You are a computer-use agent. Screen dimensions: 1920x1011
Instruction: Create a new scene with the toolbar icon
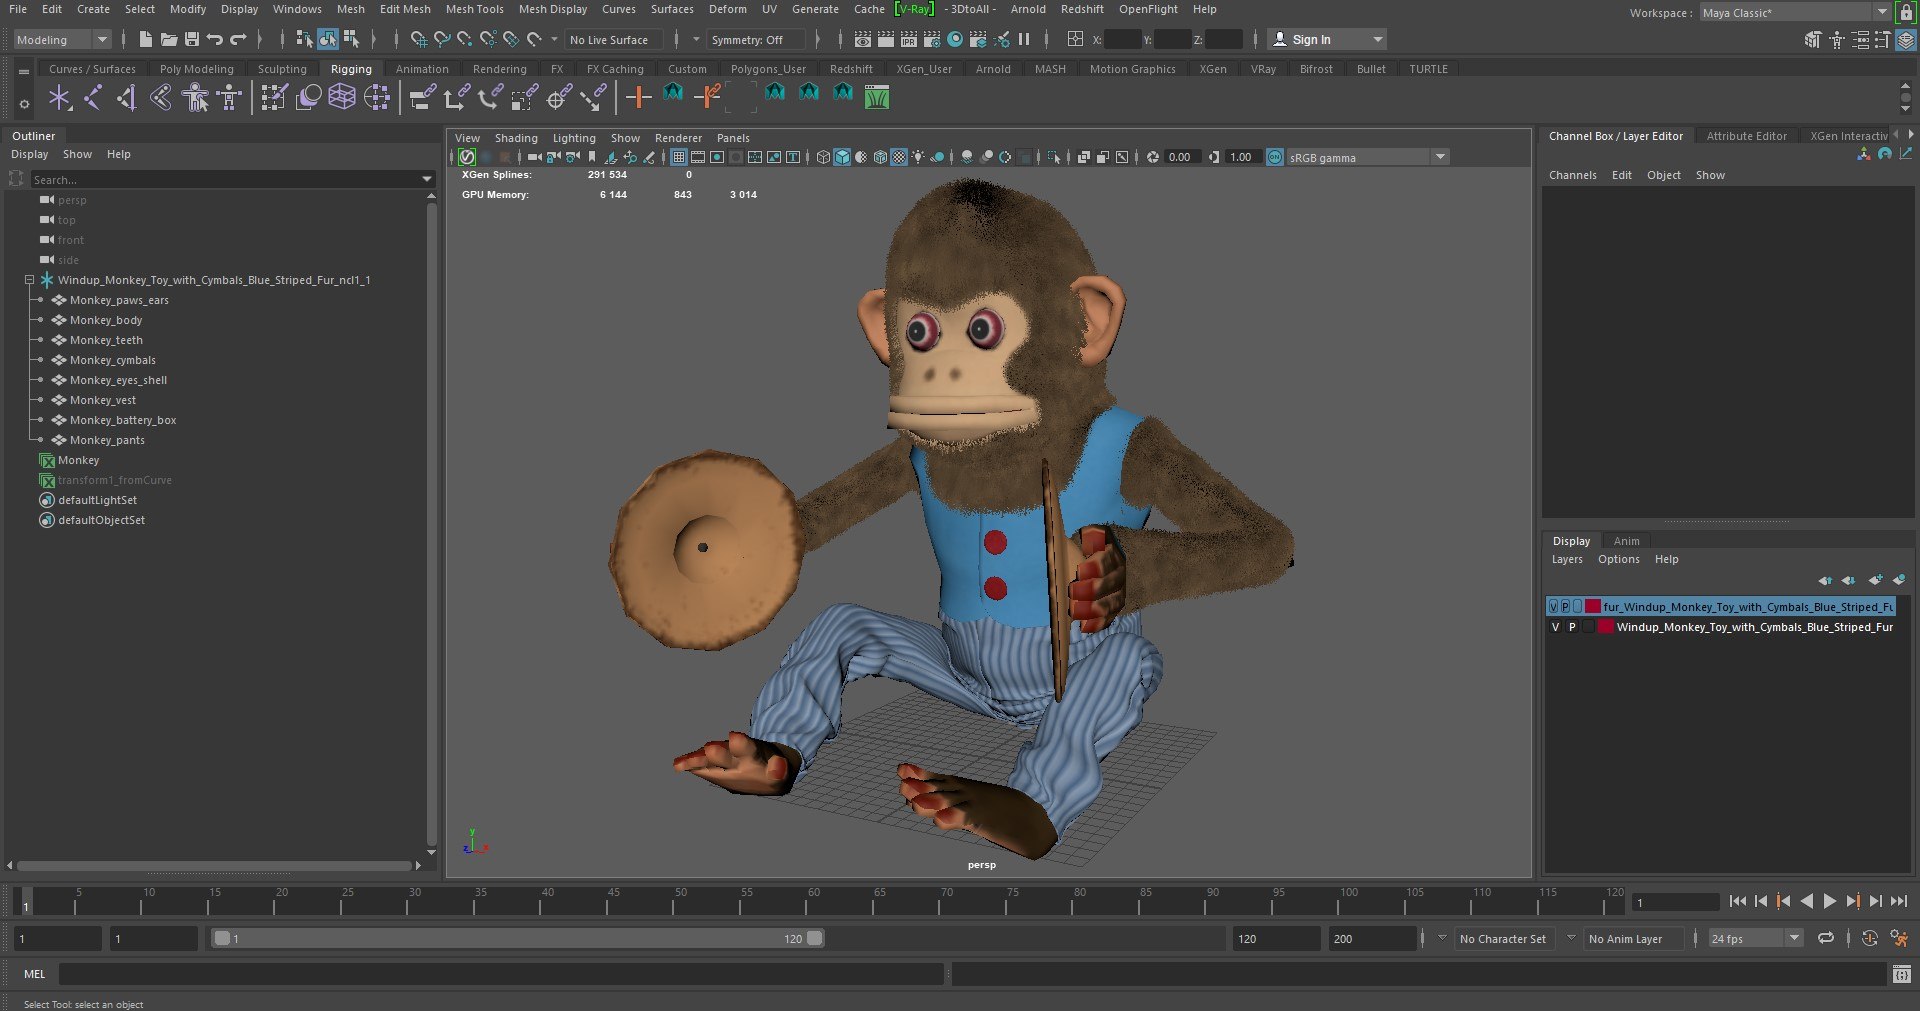click(146, 39)
